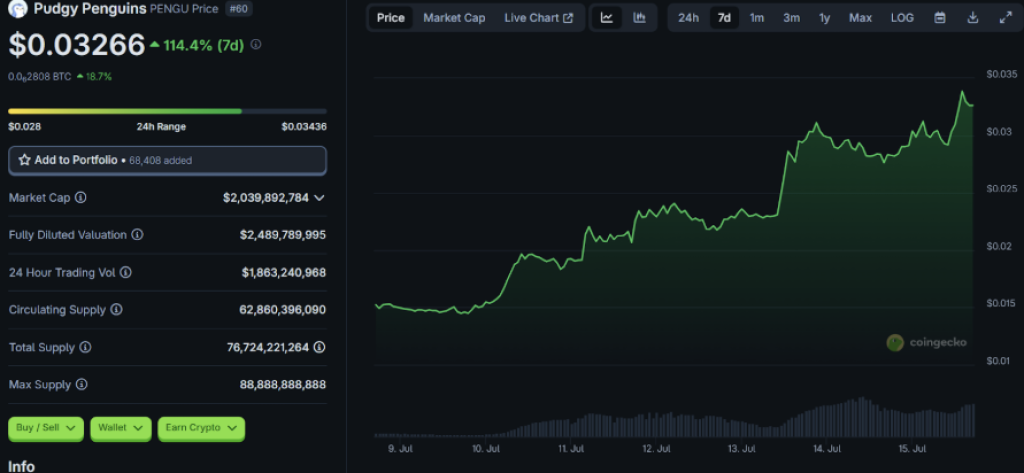Open the calendar date range picker
Viewport: 1024px width, 473px height.
940,18
